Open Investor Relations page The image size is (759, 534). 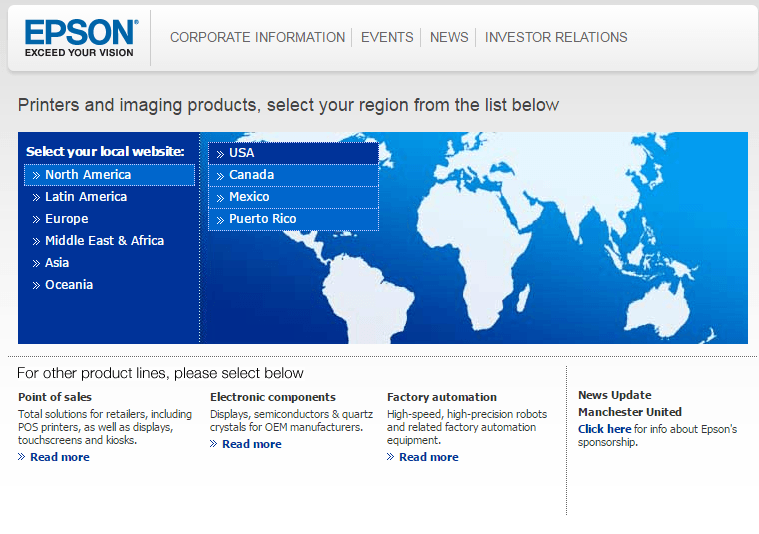pos(556,37)
